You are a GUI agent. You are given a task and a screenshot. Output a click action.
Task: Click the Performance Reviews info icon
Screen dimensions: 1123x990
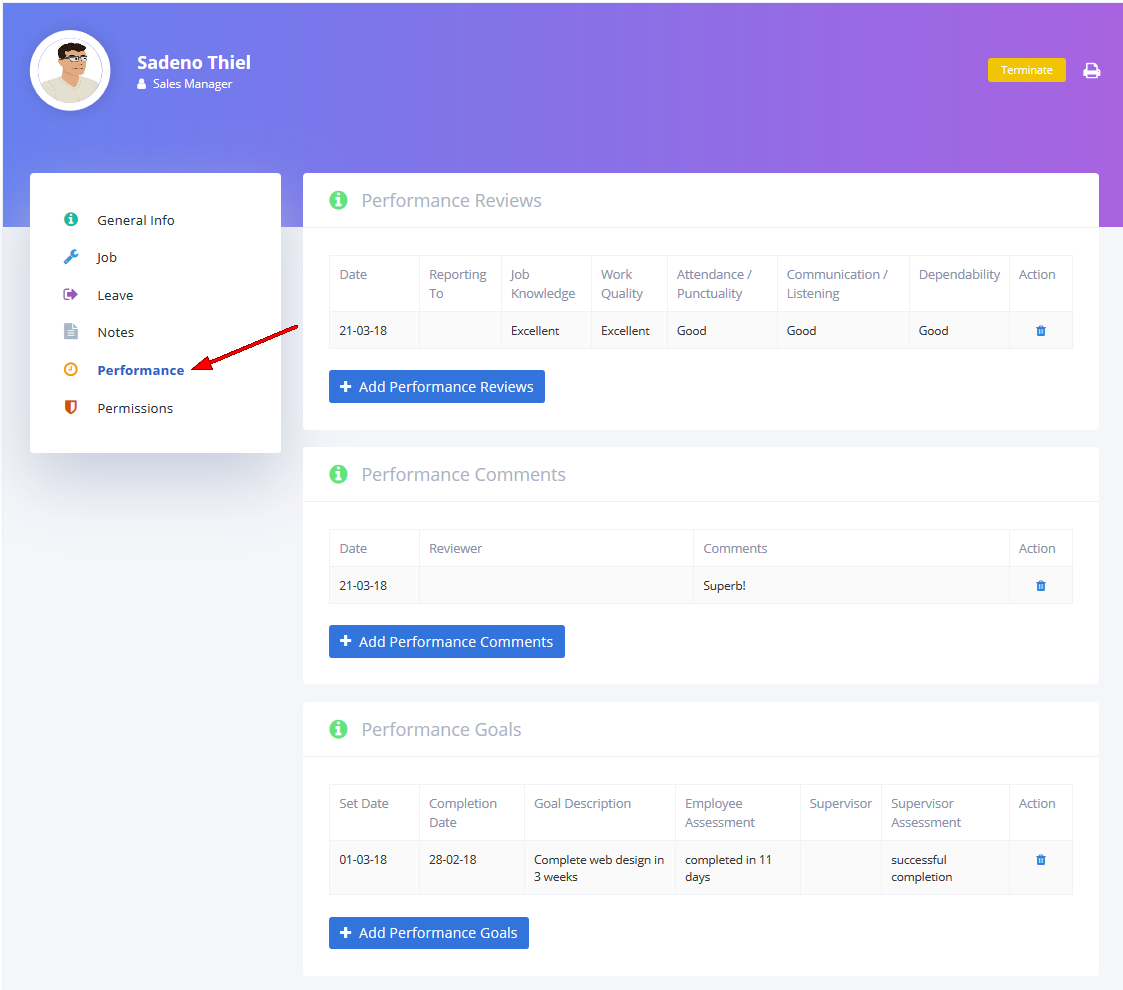[x=338, y=201]
